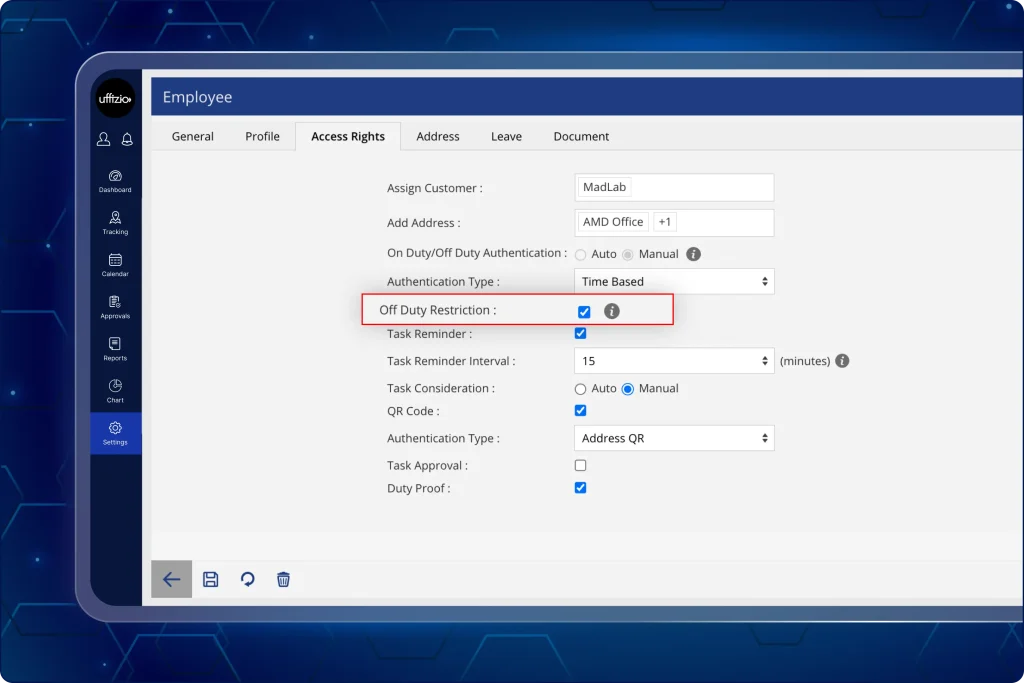The width and height of the screenshot is (1024, 683).
Task: Open Chart in sidebar
Action: 115,390
